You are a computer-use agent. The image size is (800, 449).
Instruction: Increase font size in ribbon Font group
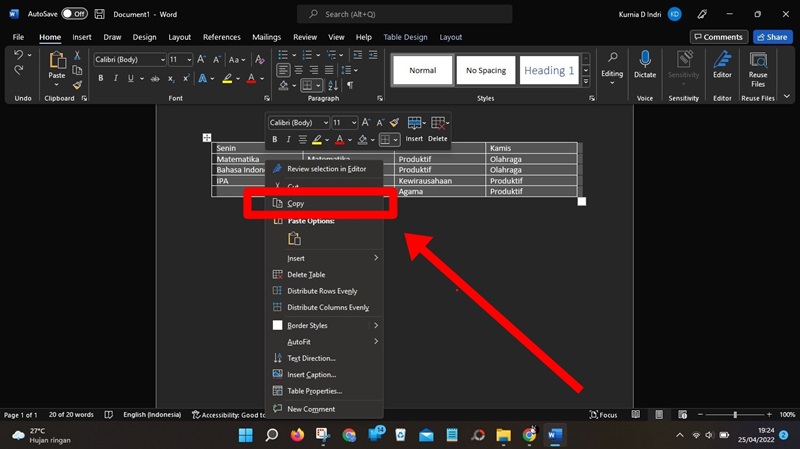(x=202, y=60)
